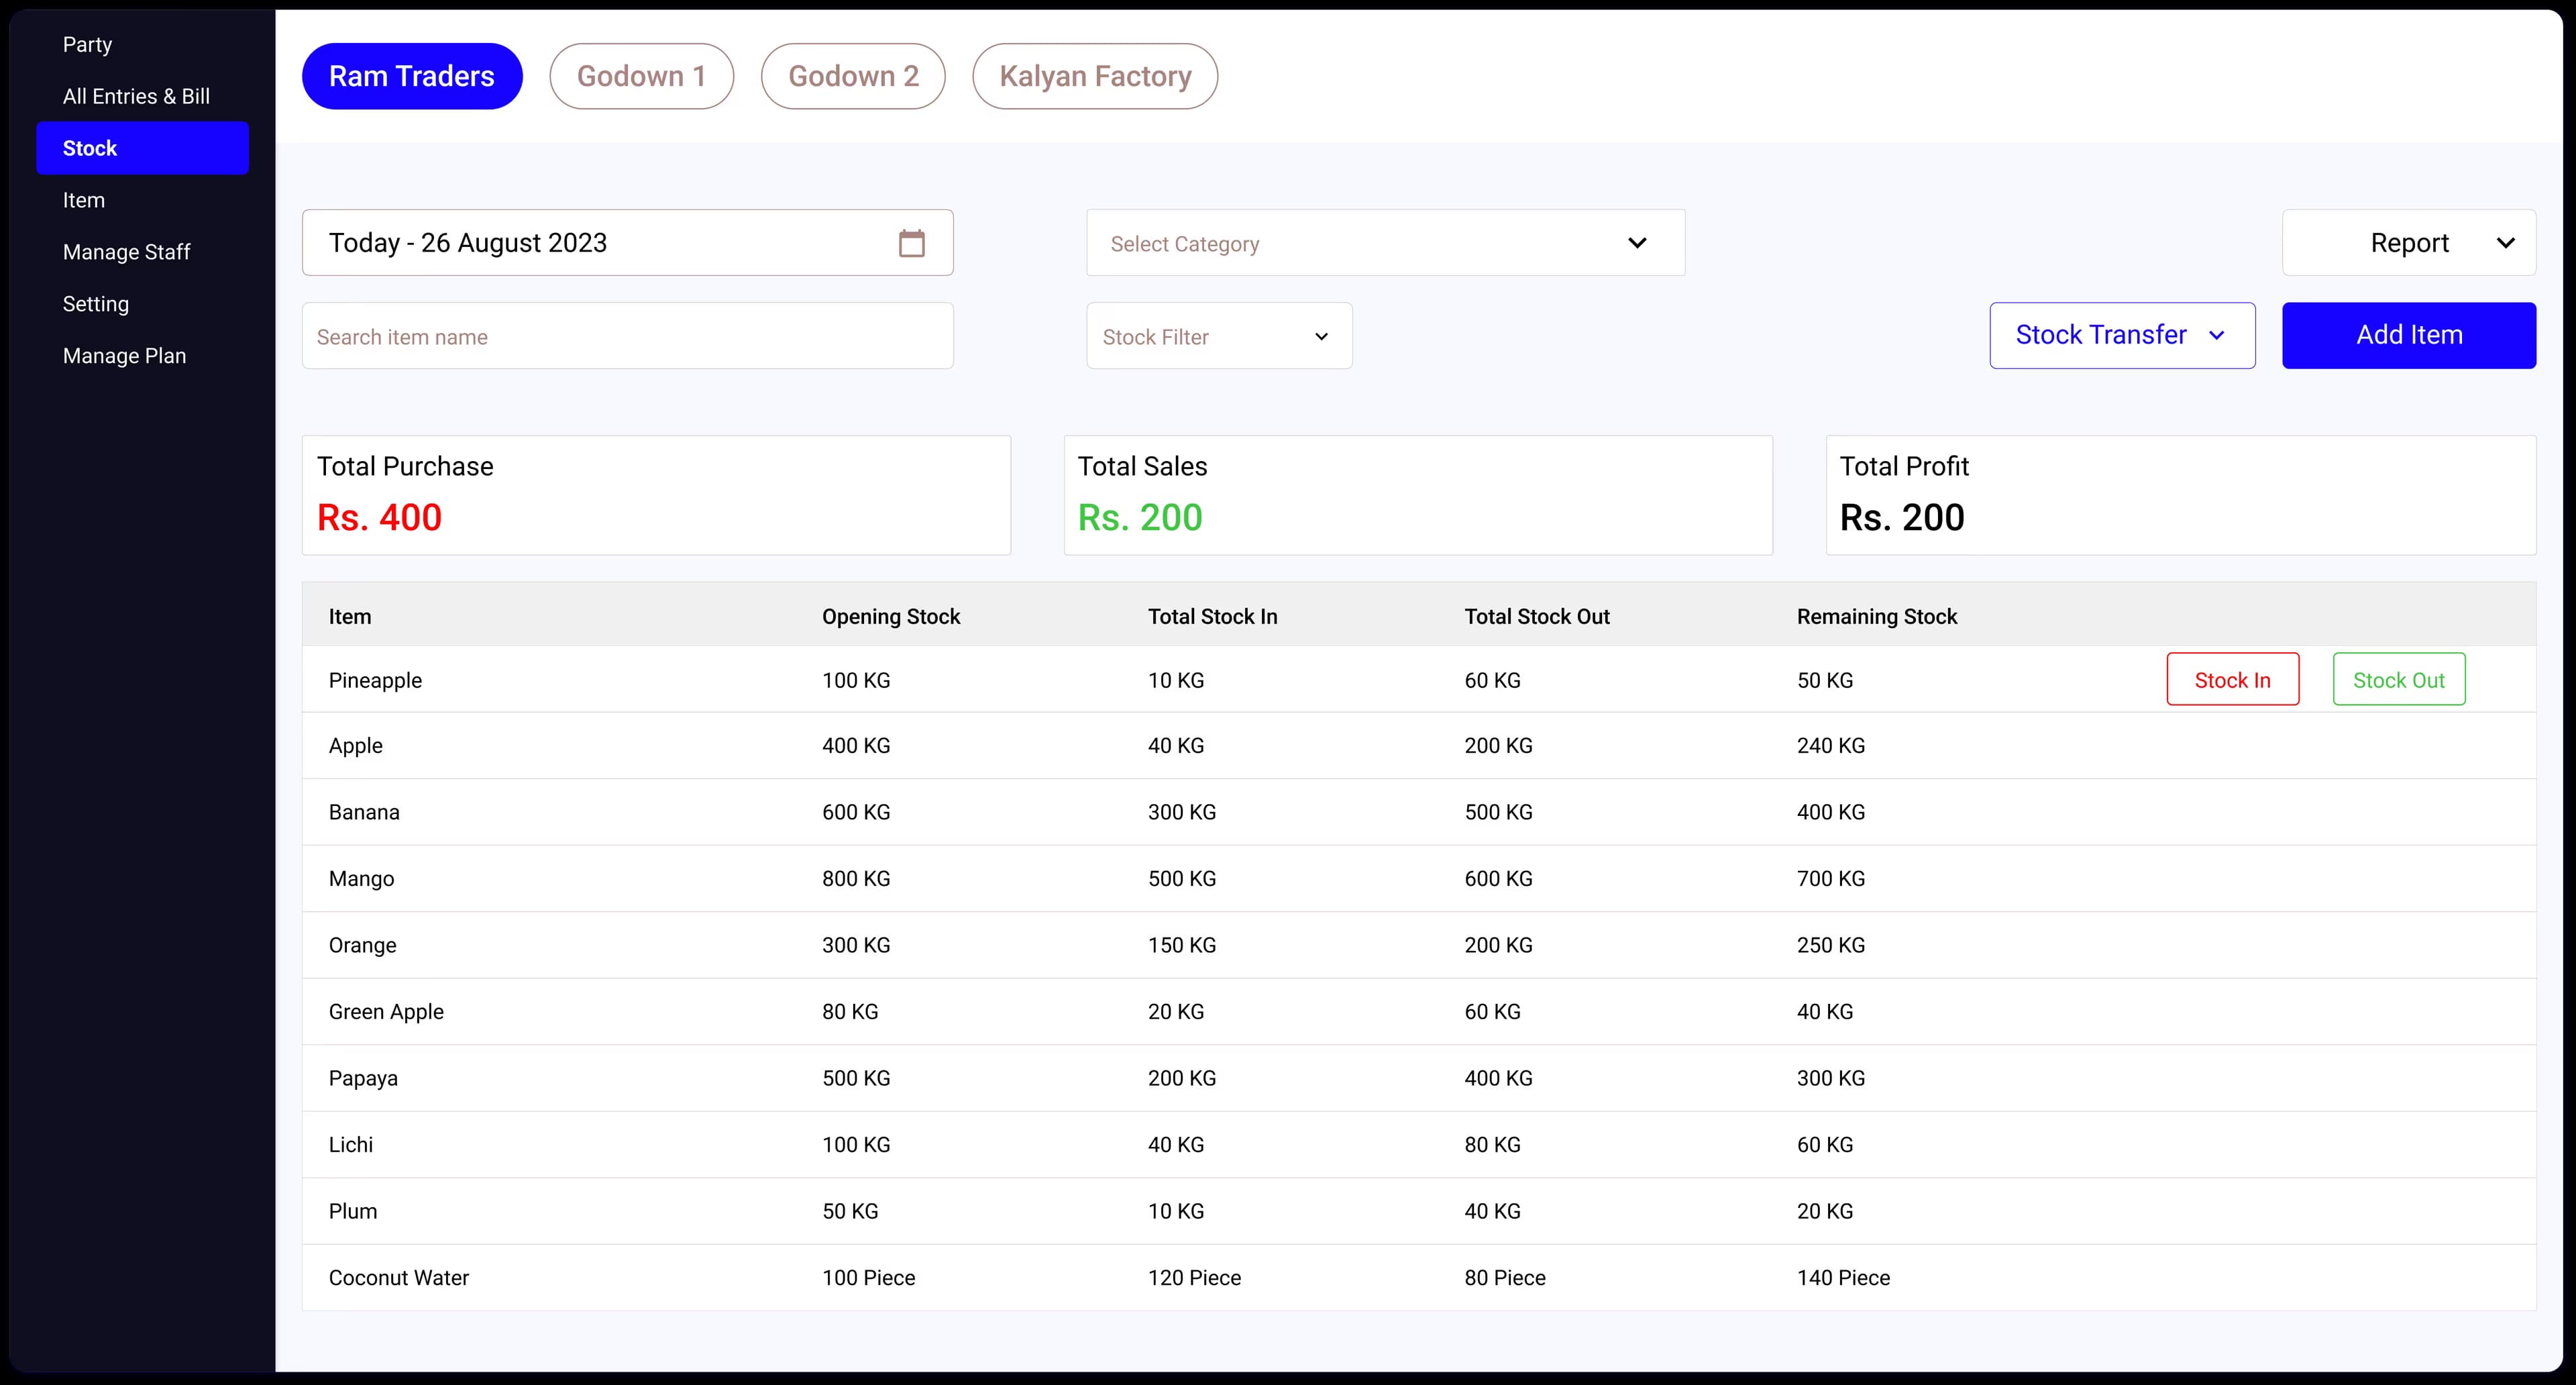Image resolution: width=2576 pixels, height=1385 pixels.
Task: Select the Apple item name
Action: (356, 746)
